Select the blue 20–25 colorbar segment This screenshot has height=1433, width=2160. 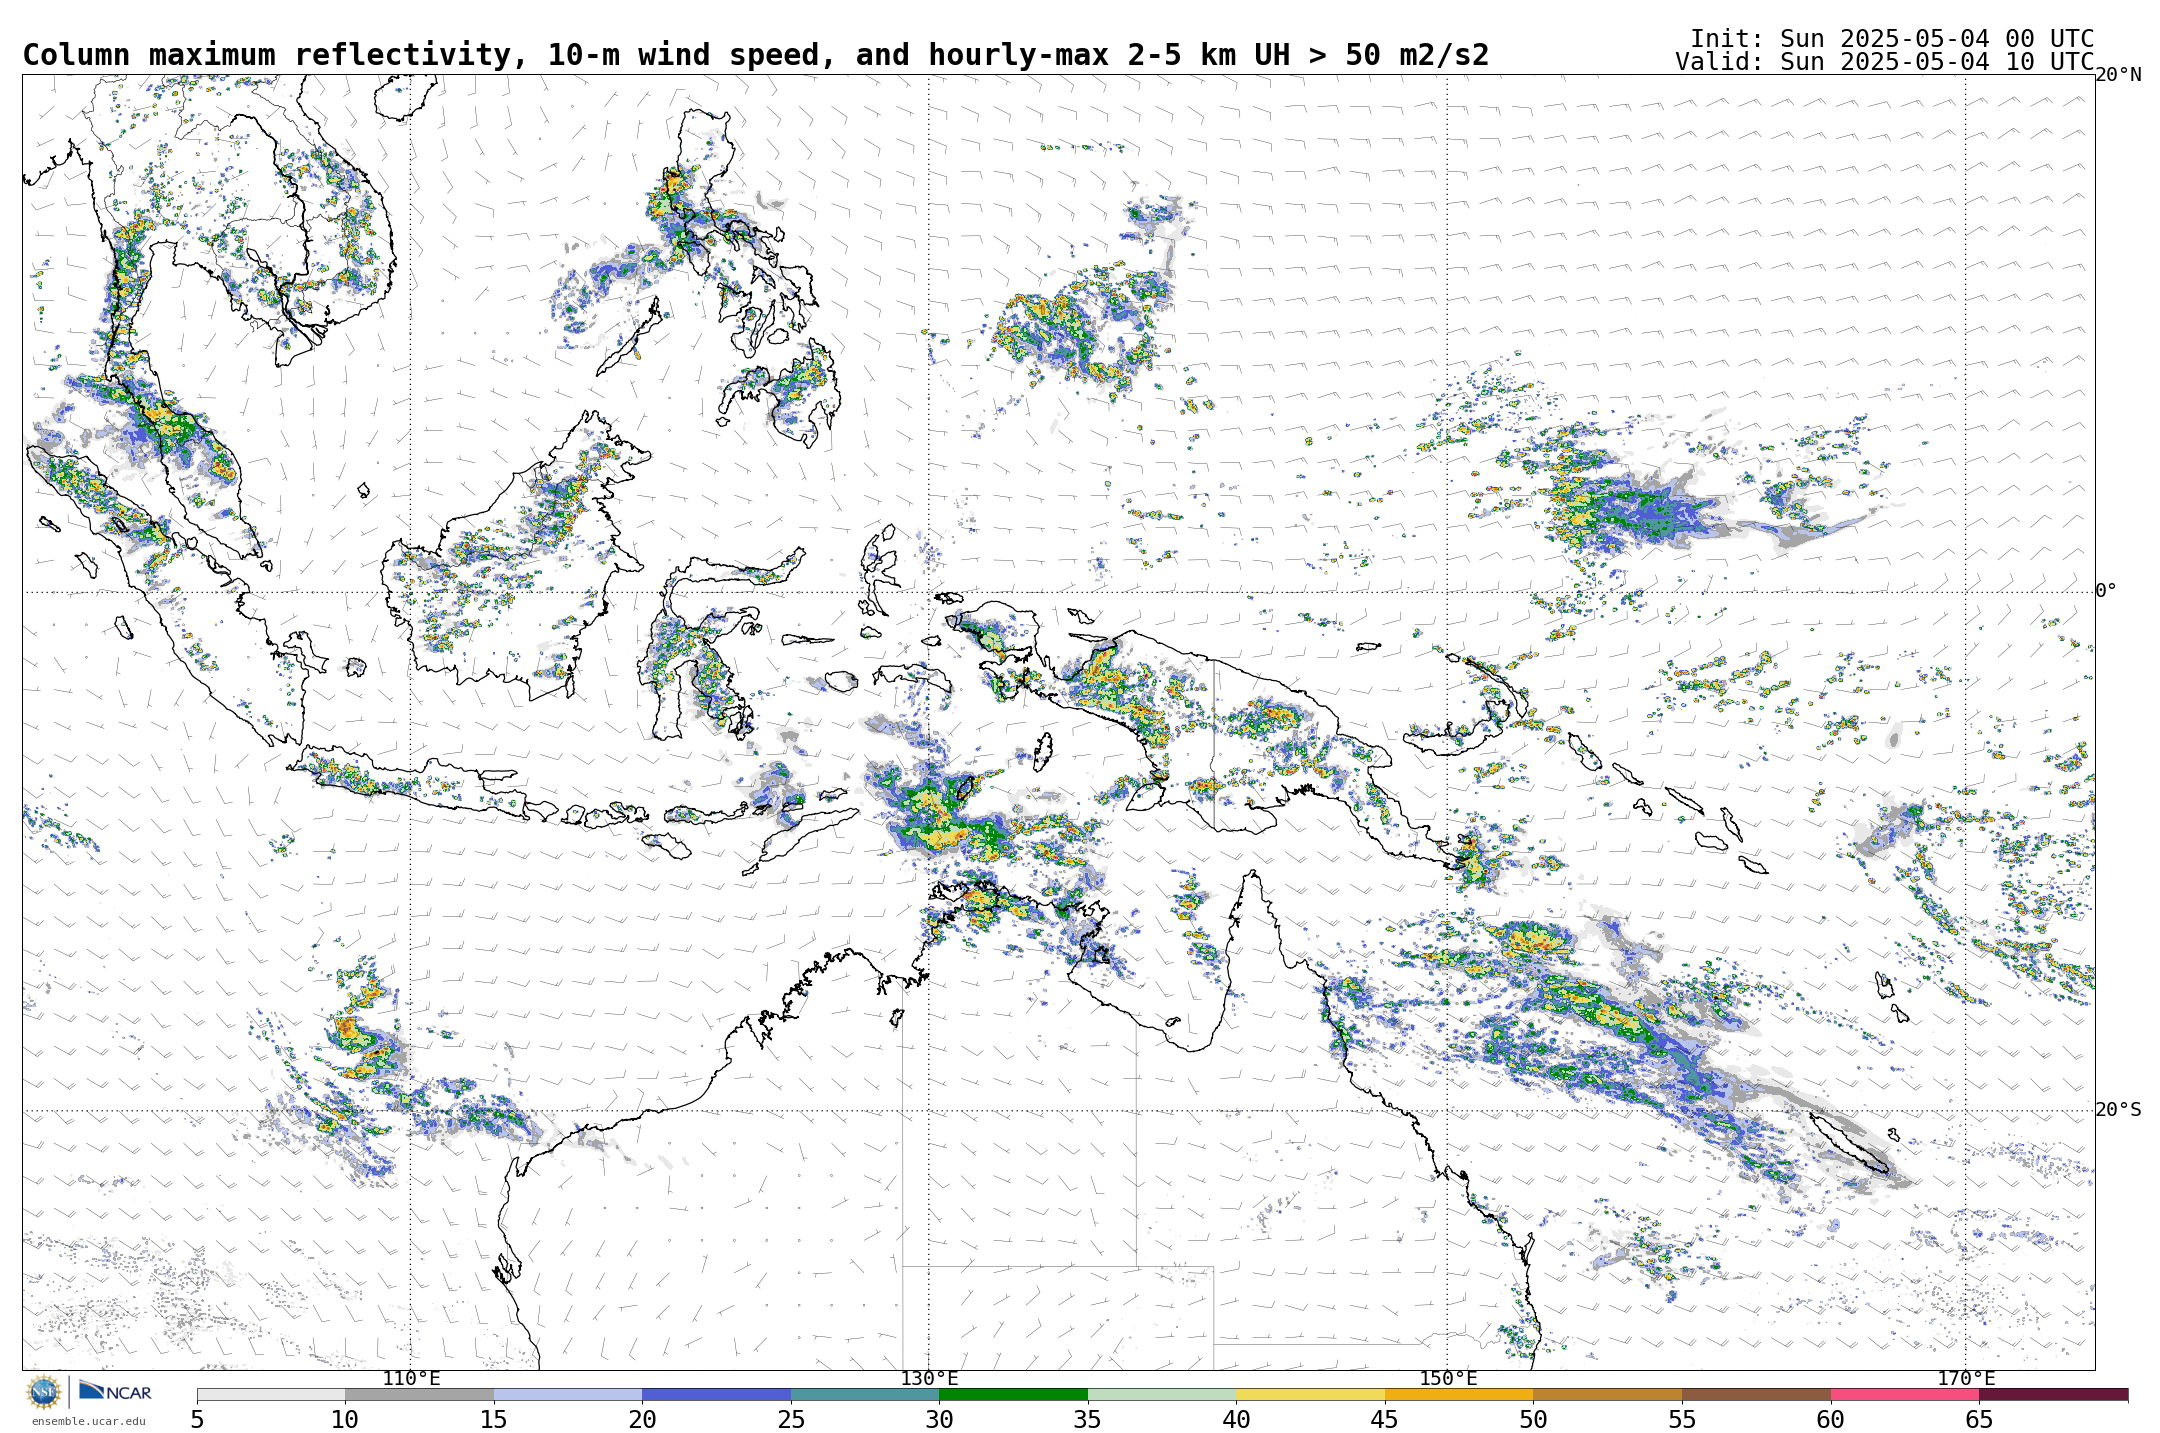[716, 1394]
